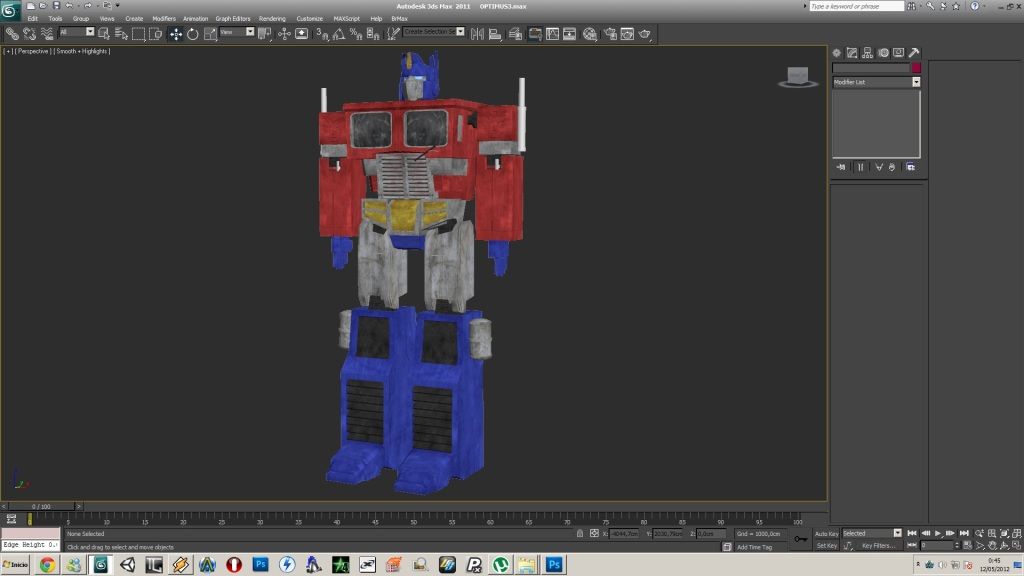Open the Create command panel tab

[837, 53]
